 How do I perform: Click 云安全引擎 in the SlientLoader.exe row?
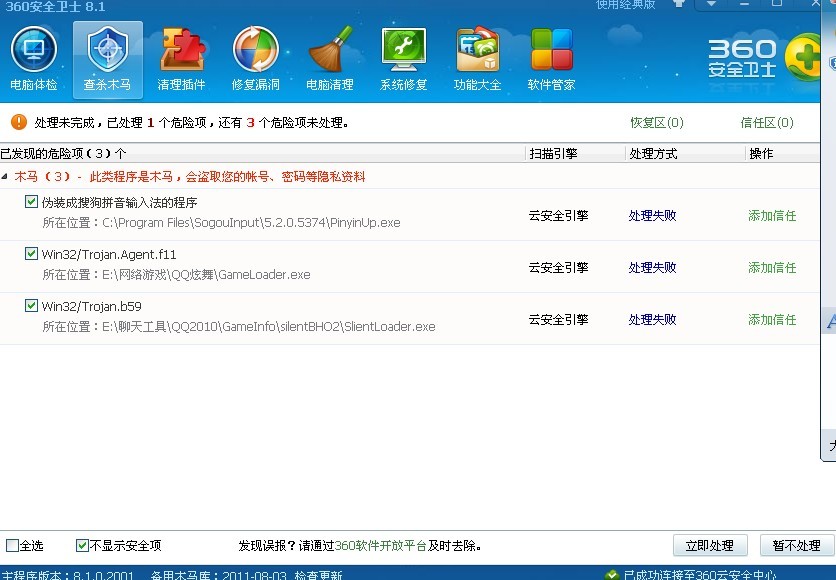(558, 319)
